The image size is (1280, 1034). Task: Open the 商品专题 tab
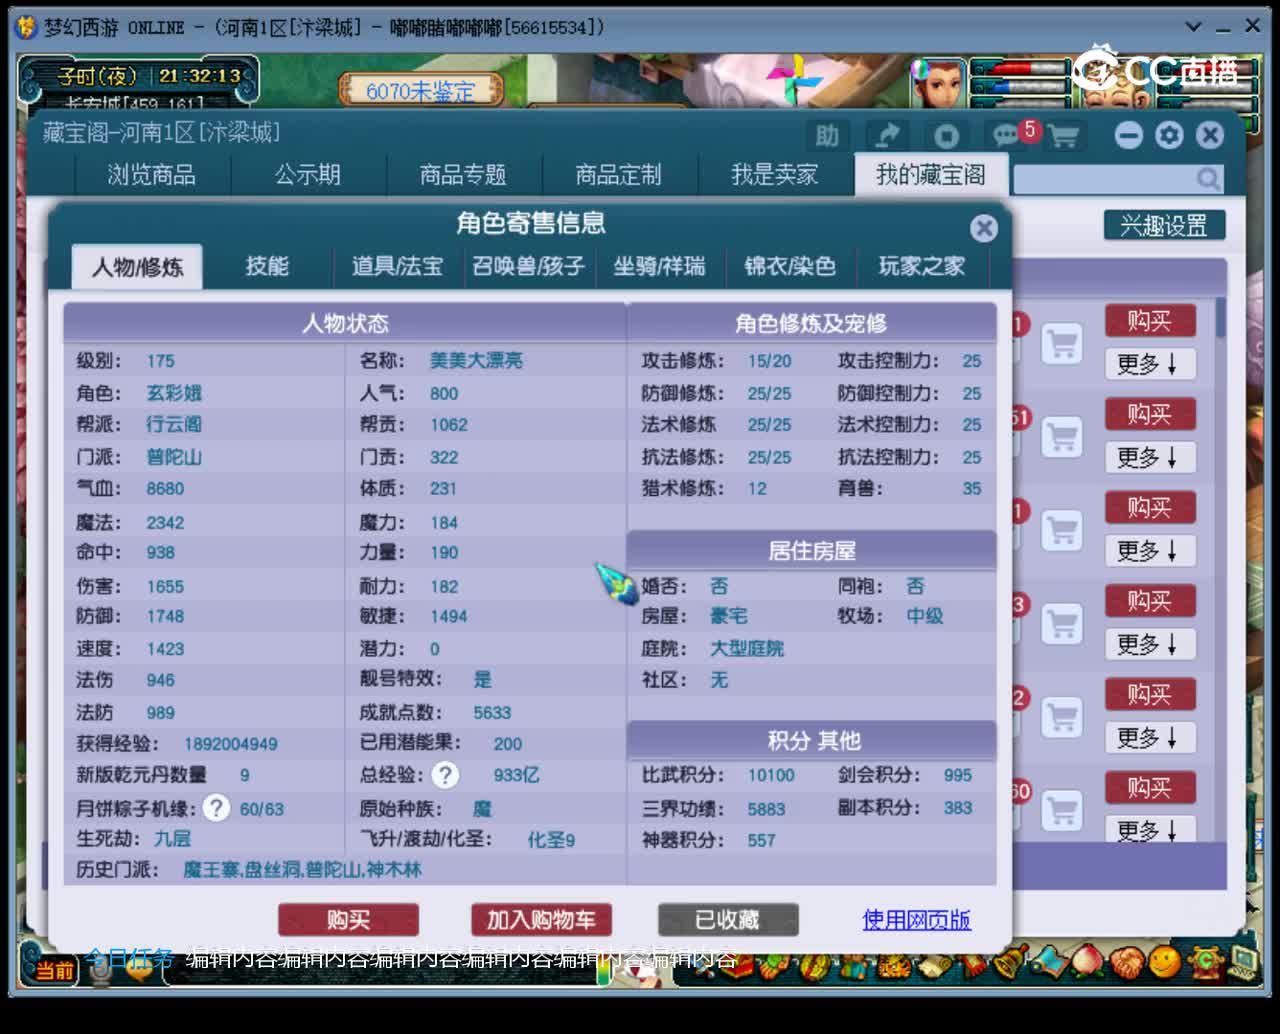tap(463, 175)
